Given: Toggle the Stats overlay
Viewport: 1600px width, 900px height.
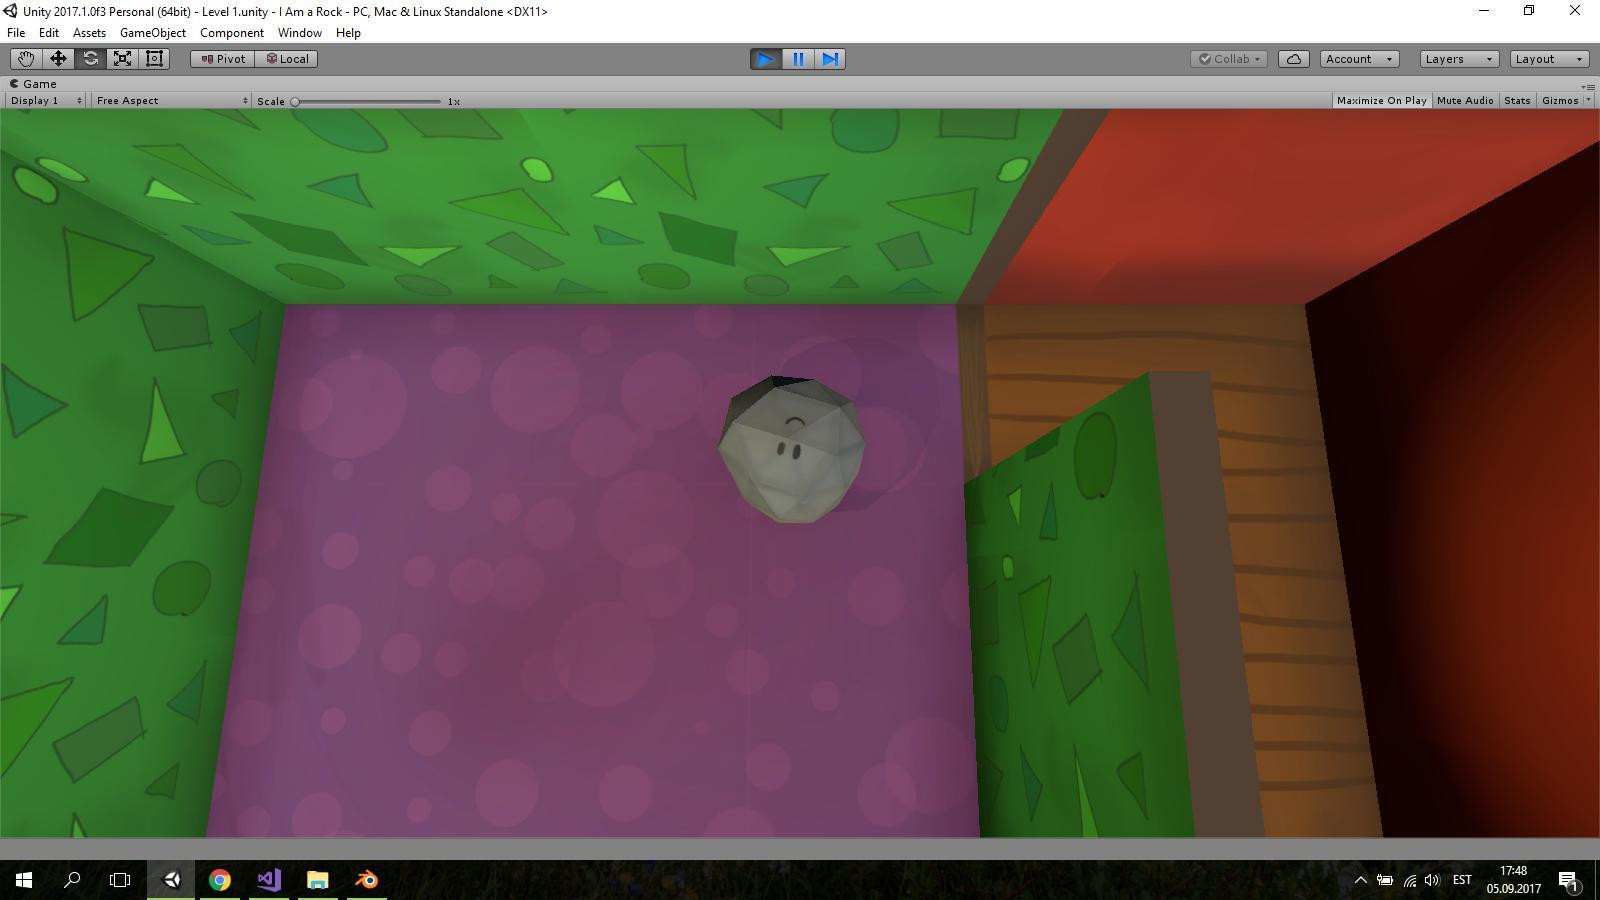Looking at the screenshot, I should click(x=1517, y=100).
